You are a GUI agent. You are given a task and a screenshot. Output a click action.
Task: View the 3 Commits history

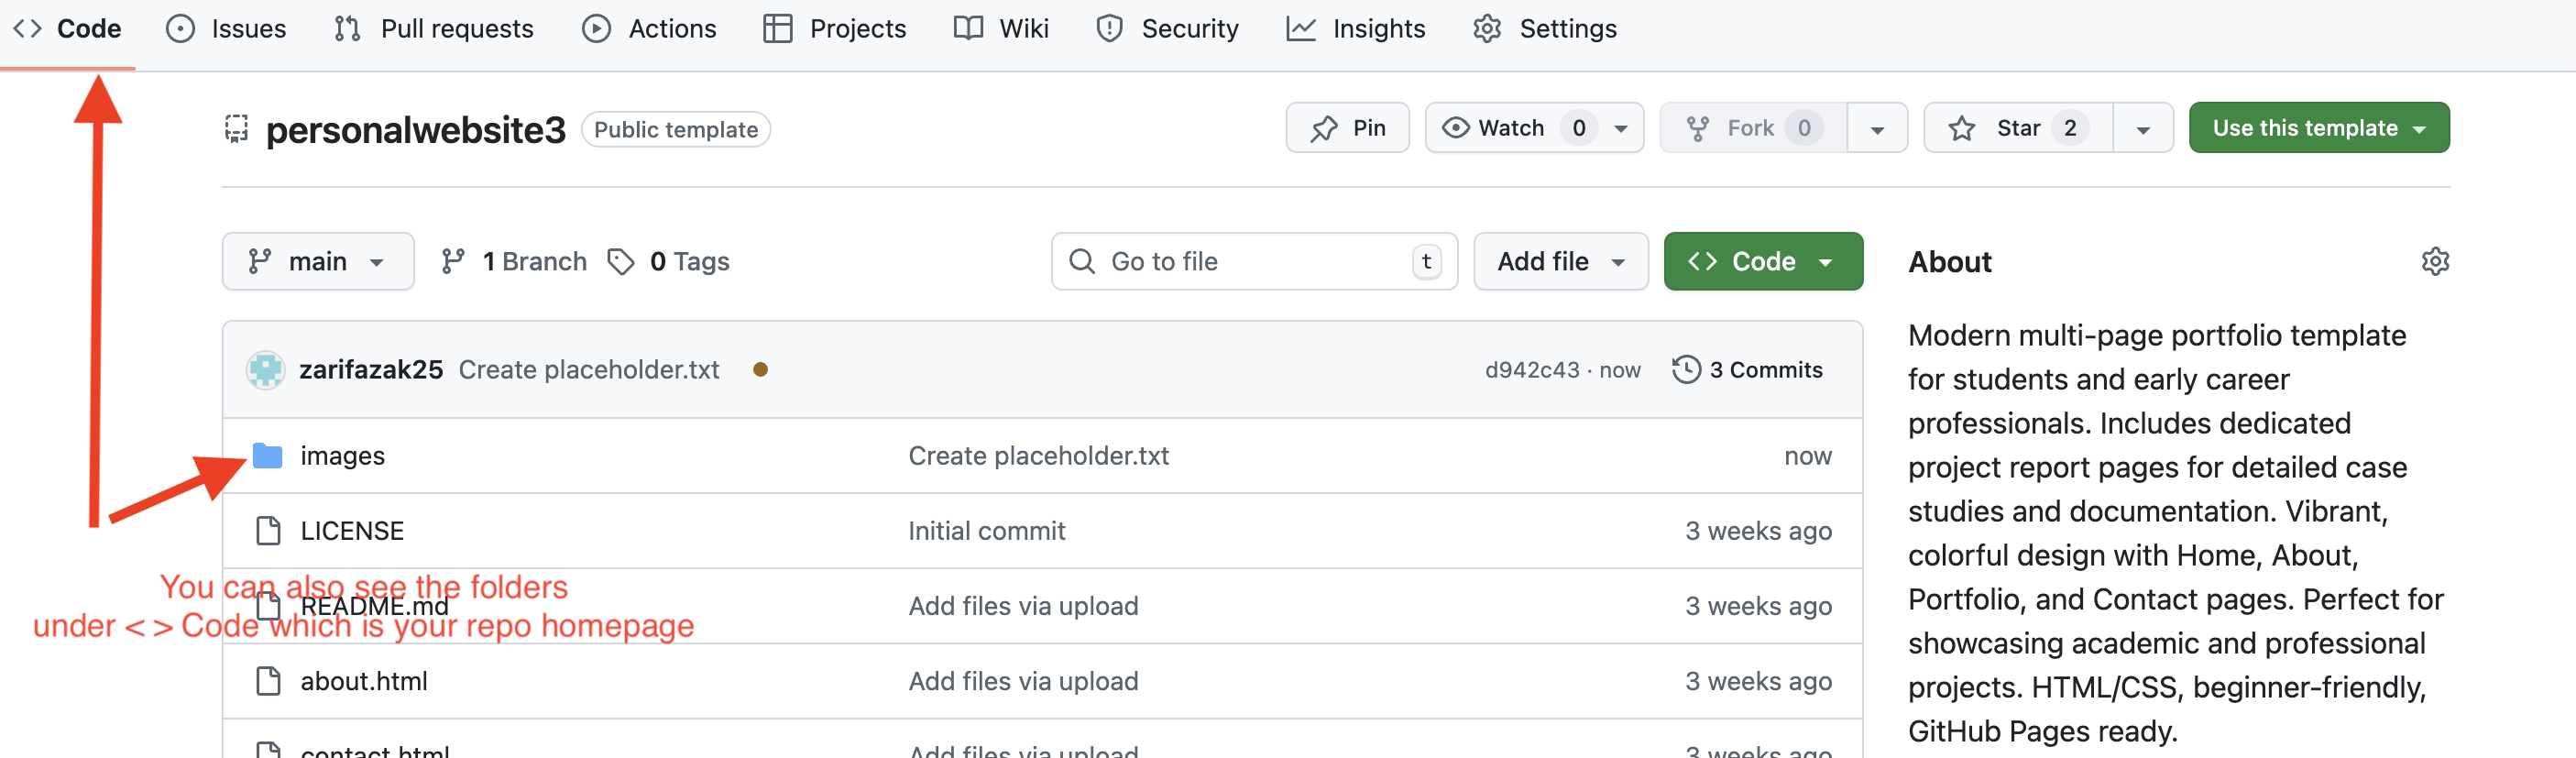1747,370
